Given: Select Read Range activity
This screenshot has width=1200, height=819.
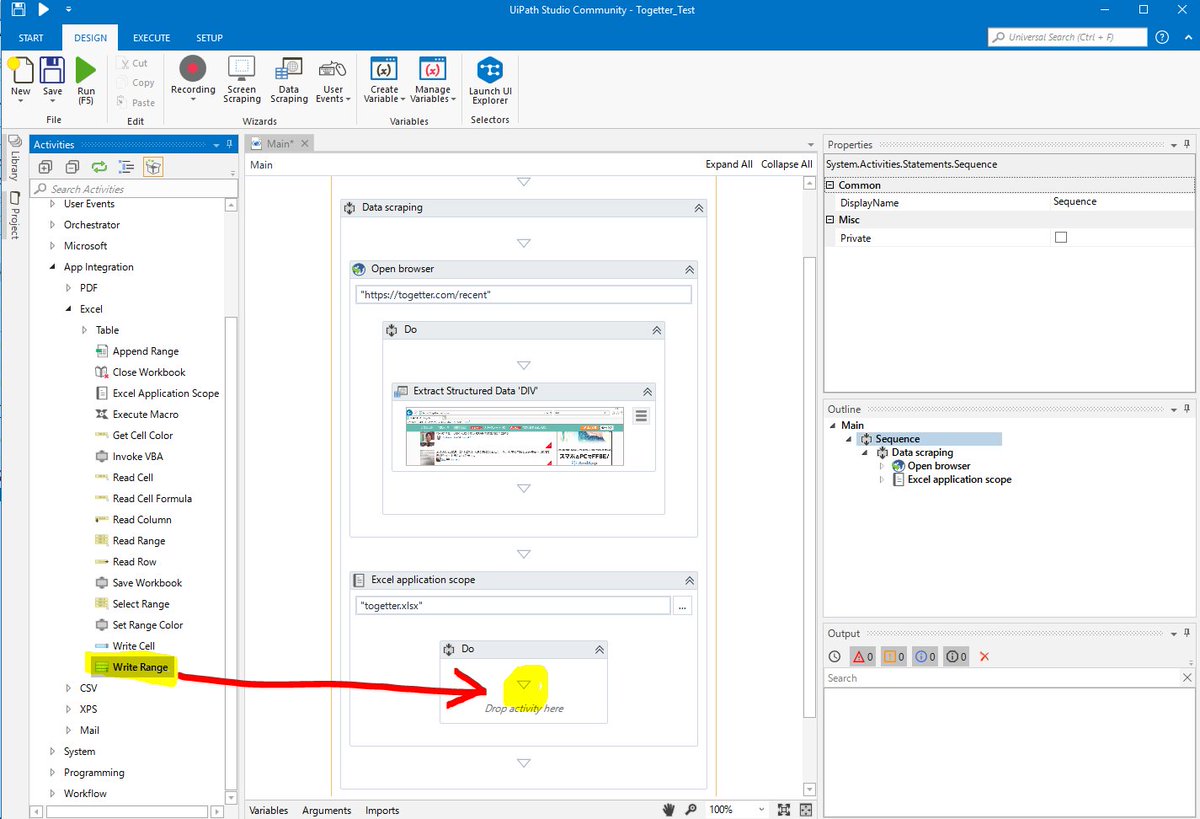Looking at the screenshot, I should 138,540.
